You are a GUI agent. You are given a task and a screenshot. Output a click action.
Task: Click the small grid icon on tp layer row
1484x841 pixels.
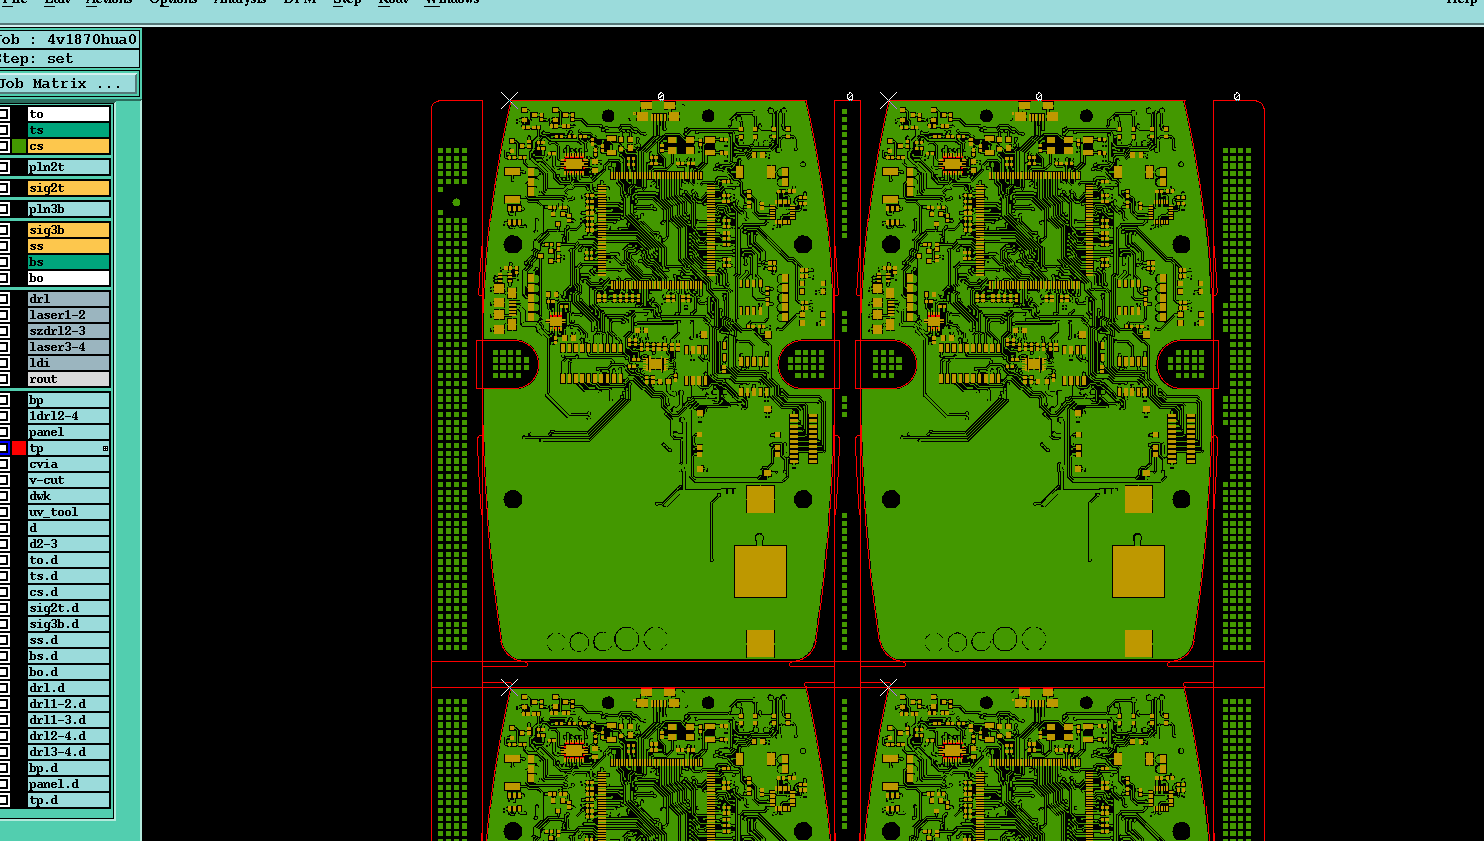tap(105, 448)
